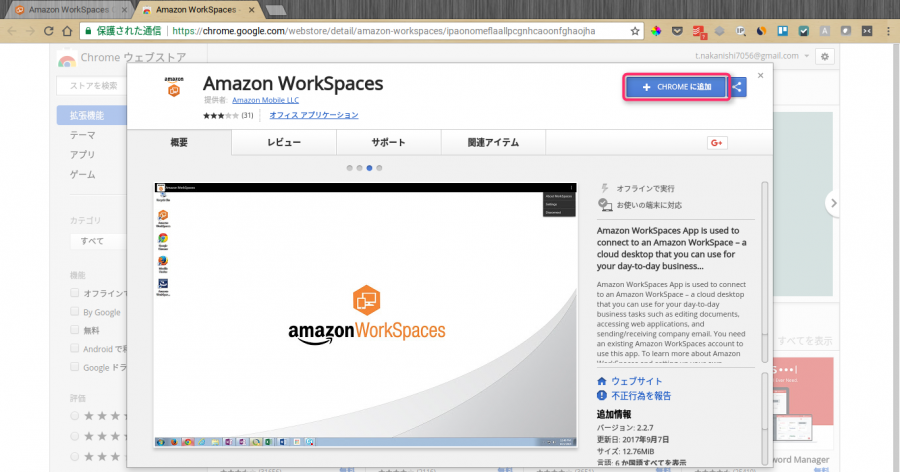The image size is (900, 472).
Task: Click the gray stacked layers extension icon
Action: coord(720,31)
